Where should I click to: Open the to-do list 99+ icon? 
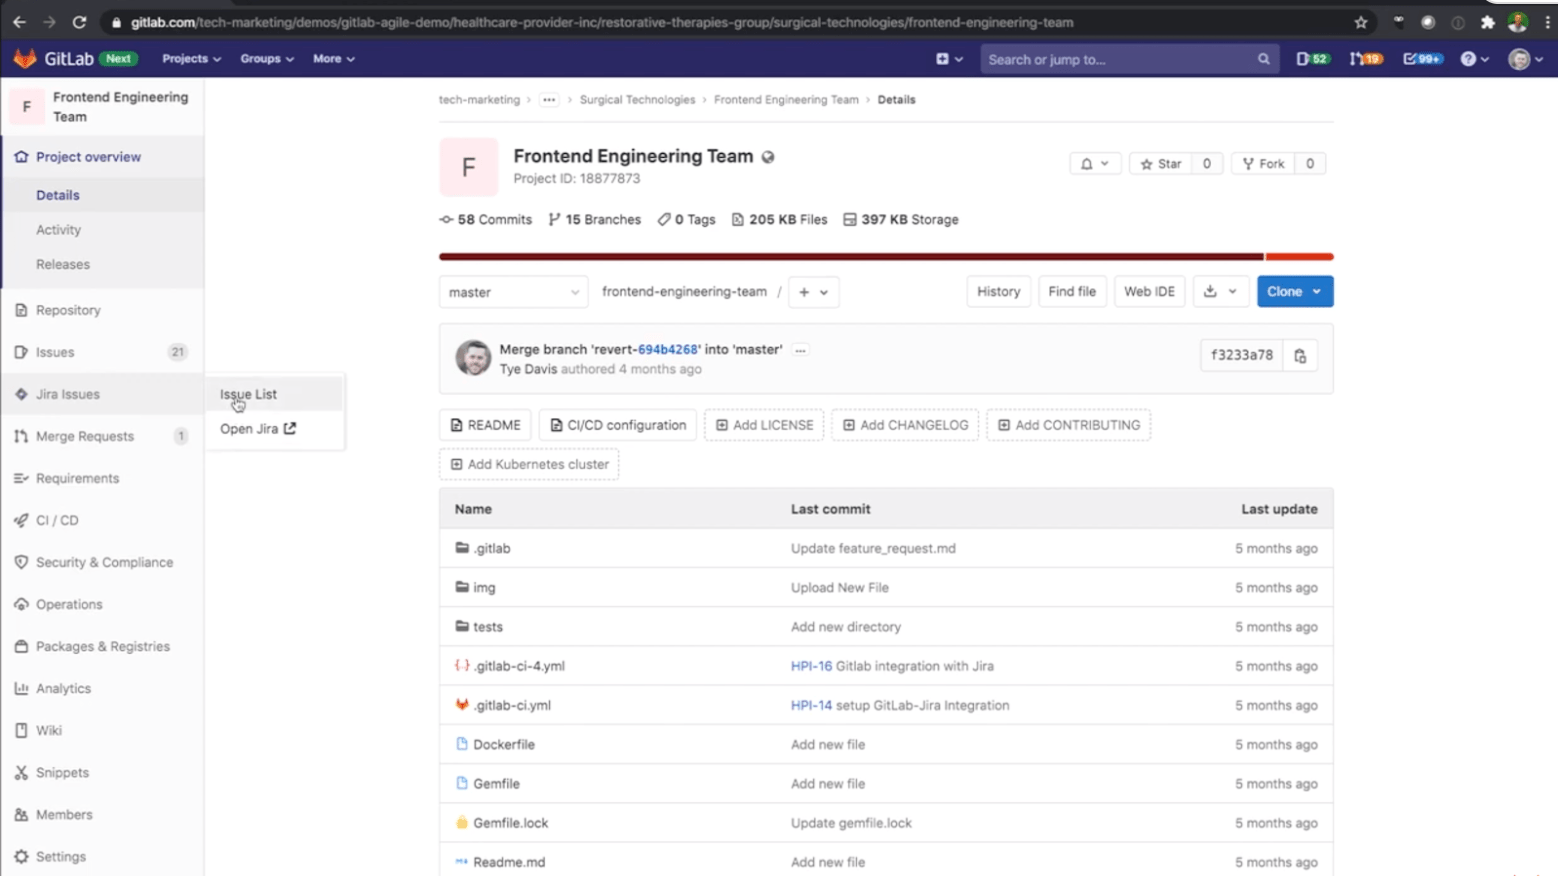pyautogui.click(x=1422, y=59)
